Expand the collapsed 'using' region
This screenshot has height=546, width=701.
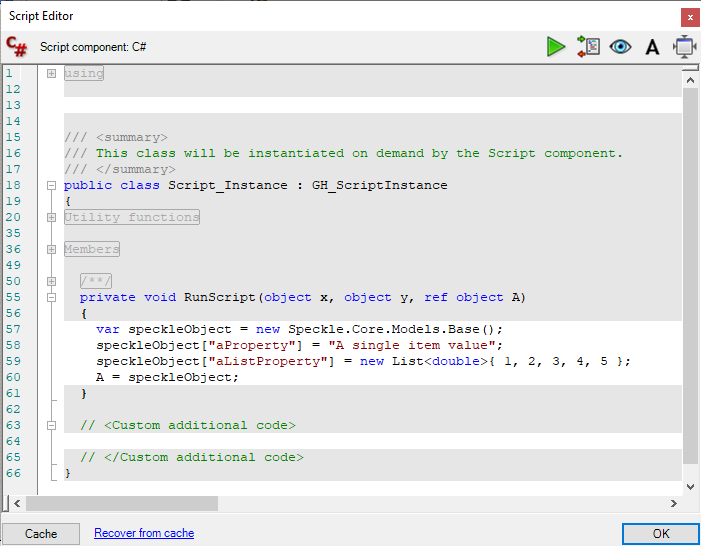51,73
